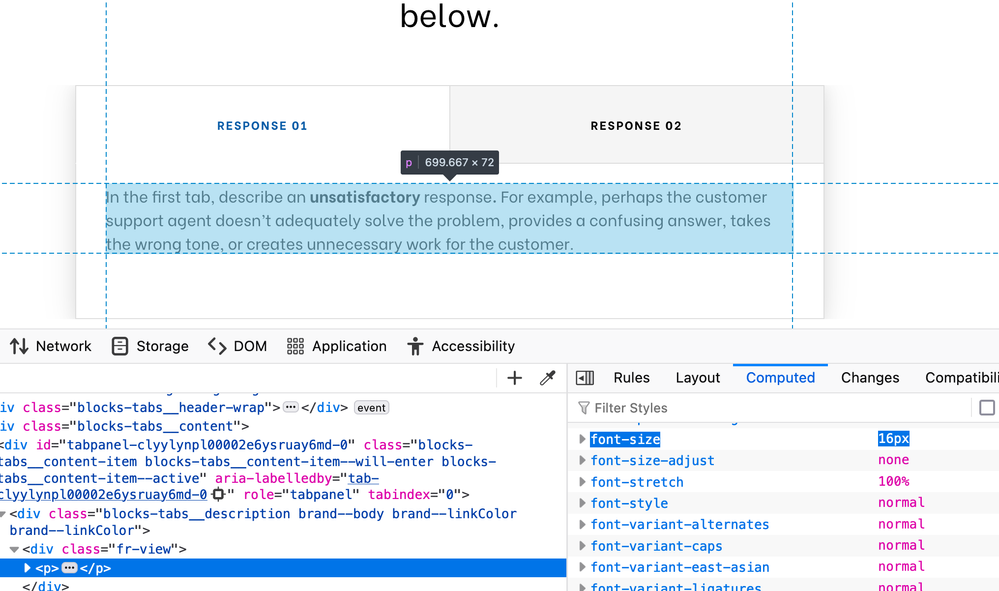The image size is (999, 591).
Task: Tick the checkbox beside Filter Styles
Action: (987, 408)
